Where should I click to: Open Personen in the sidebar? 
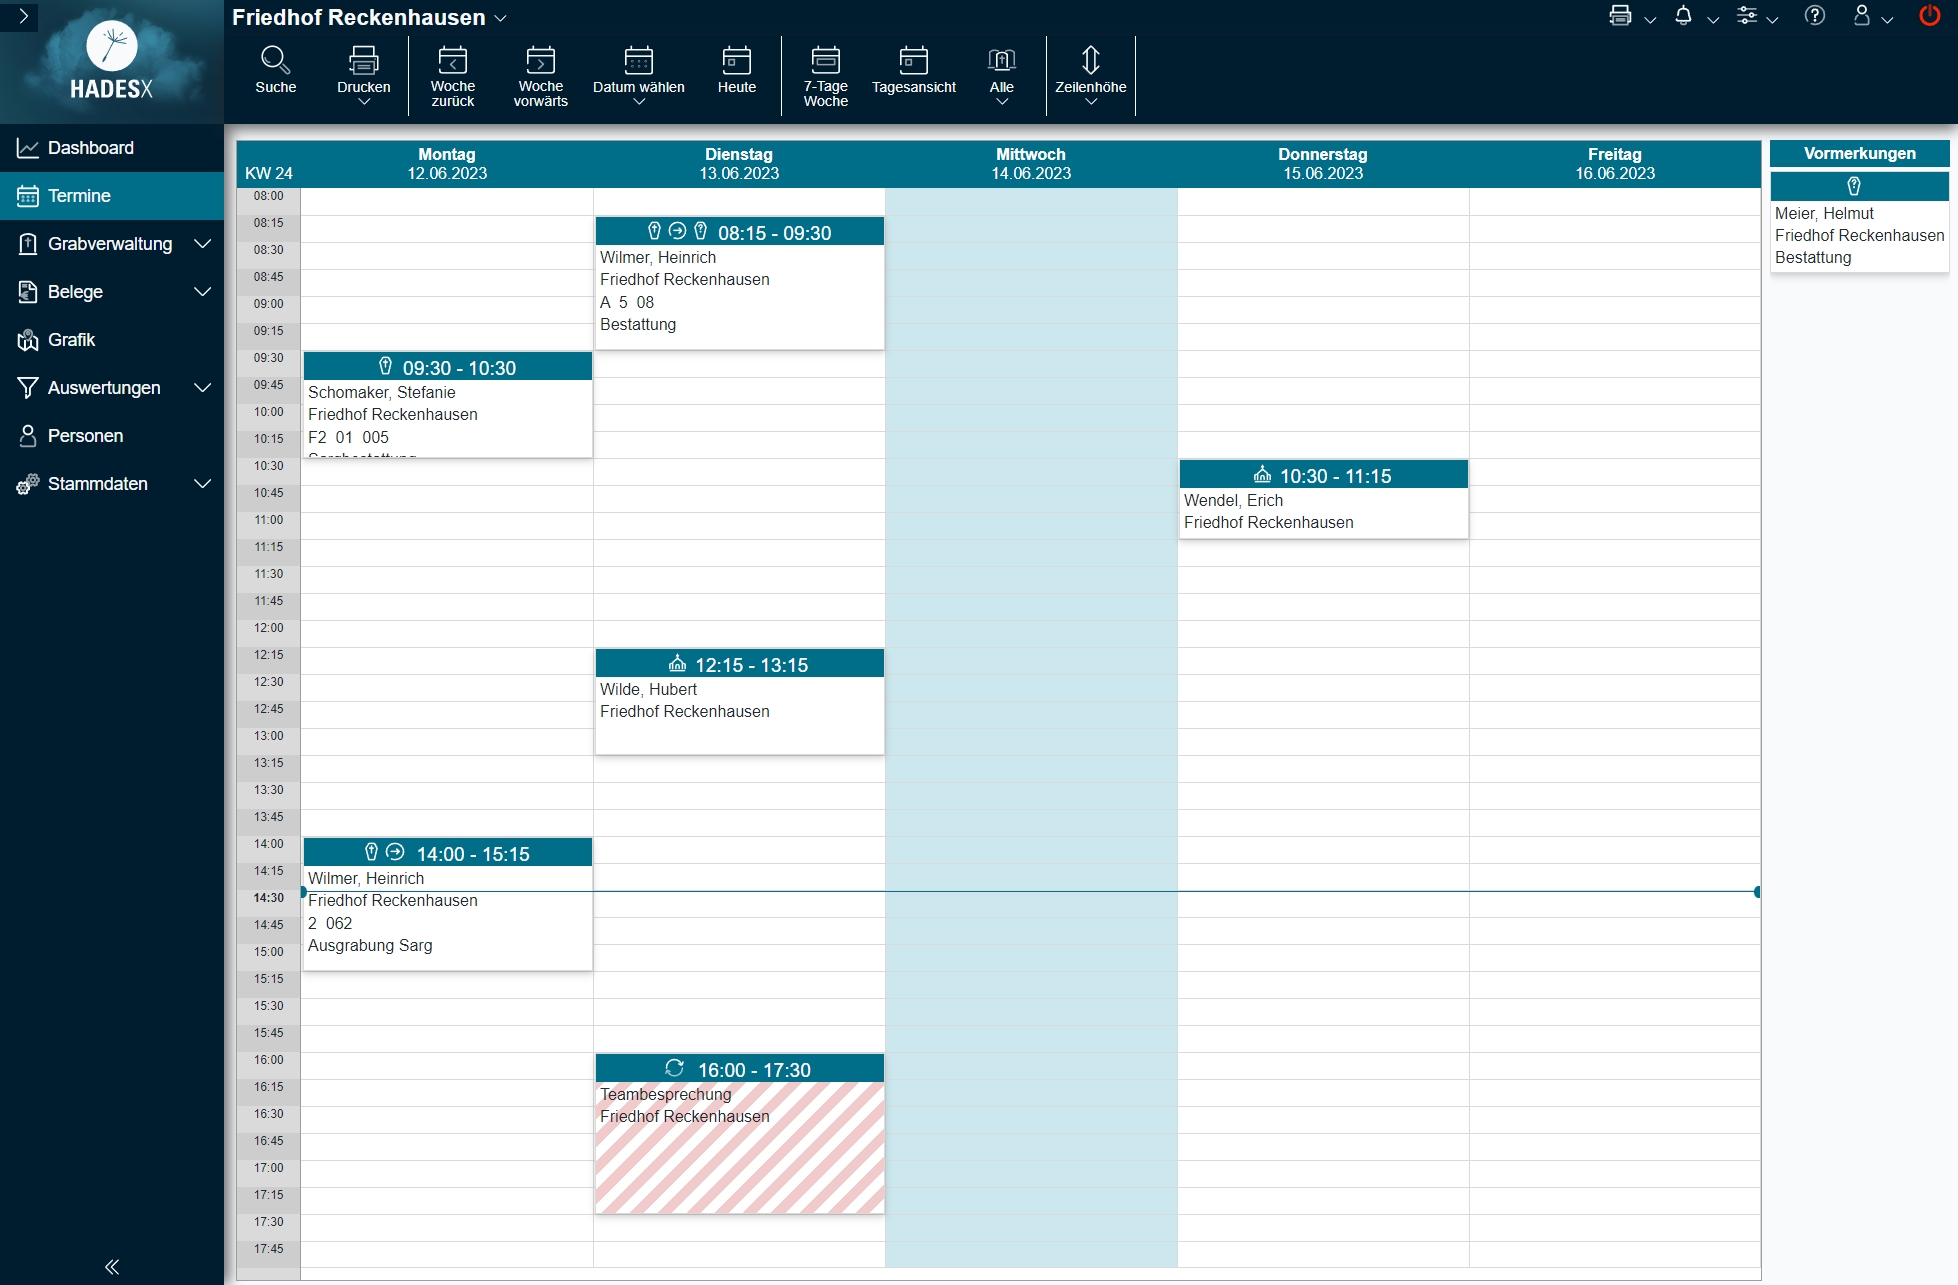click(x=85, y=436)
